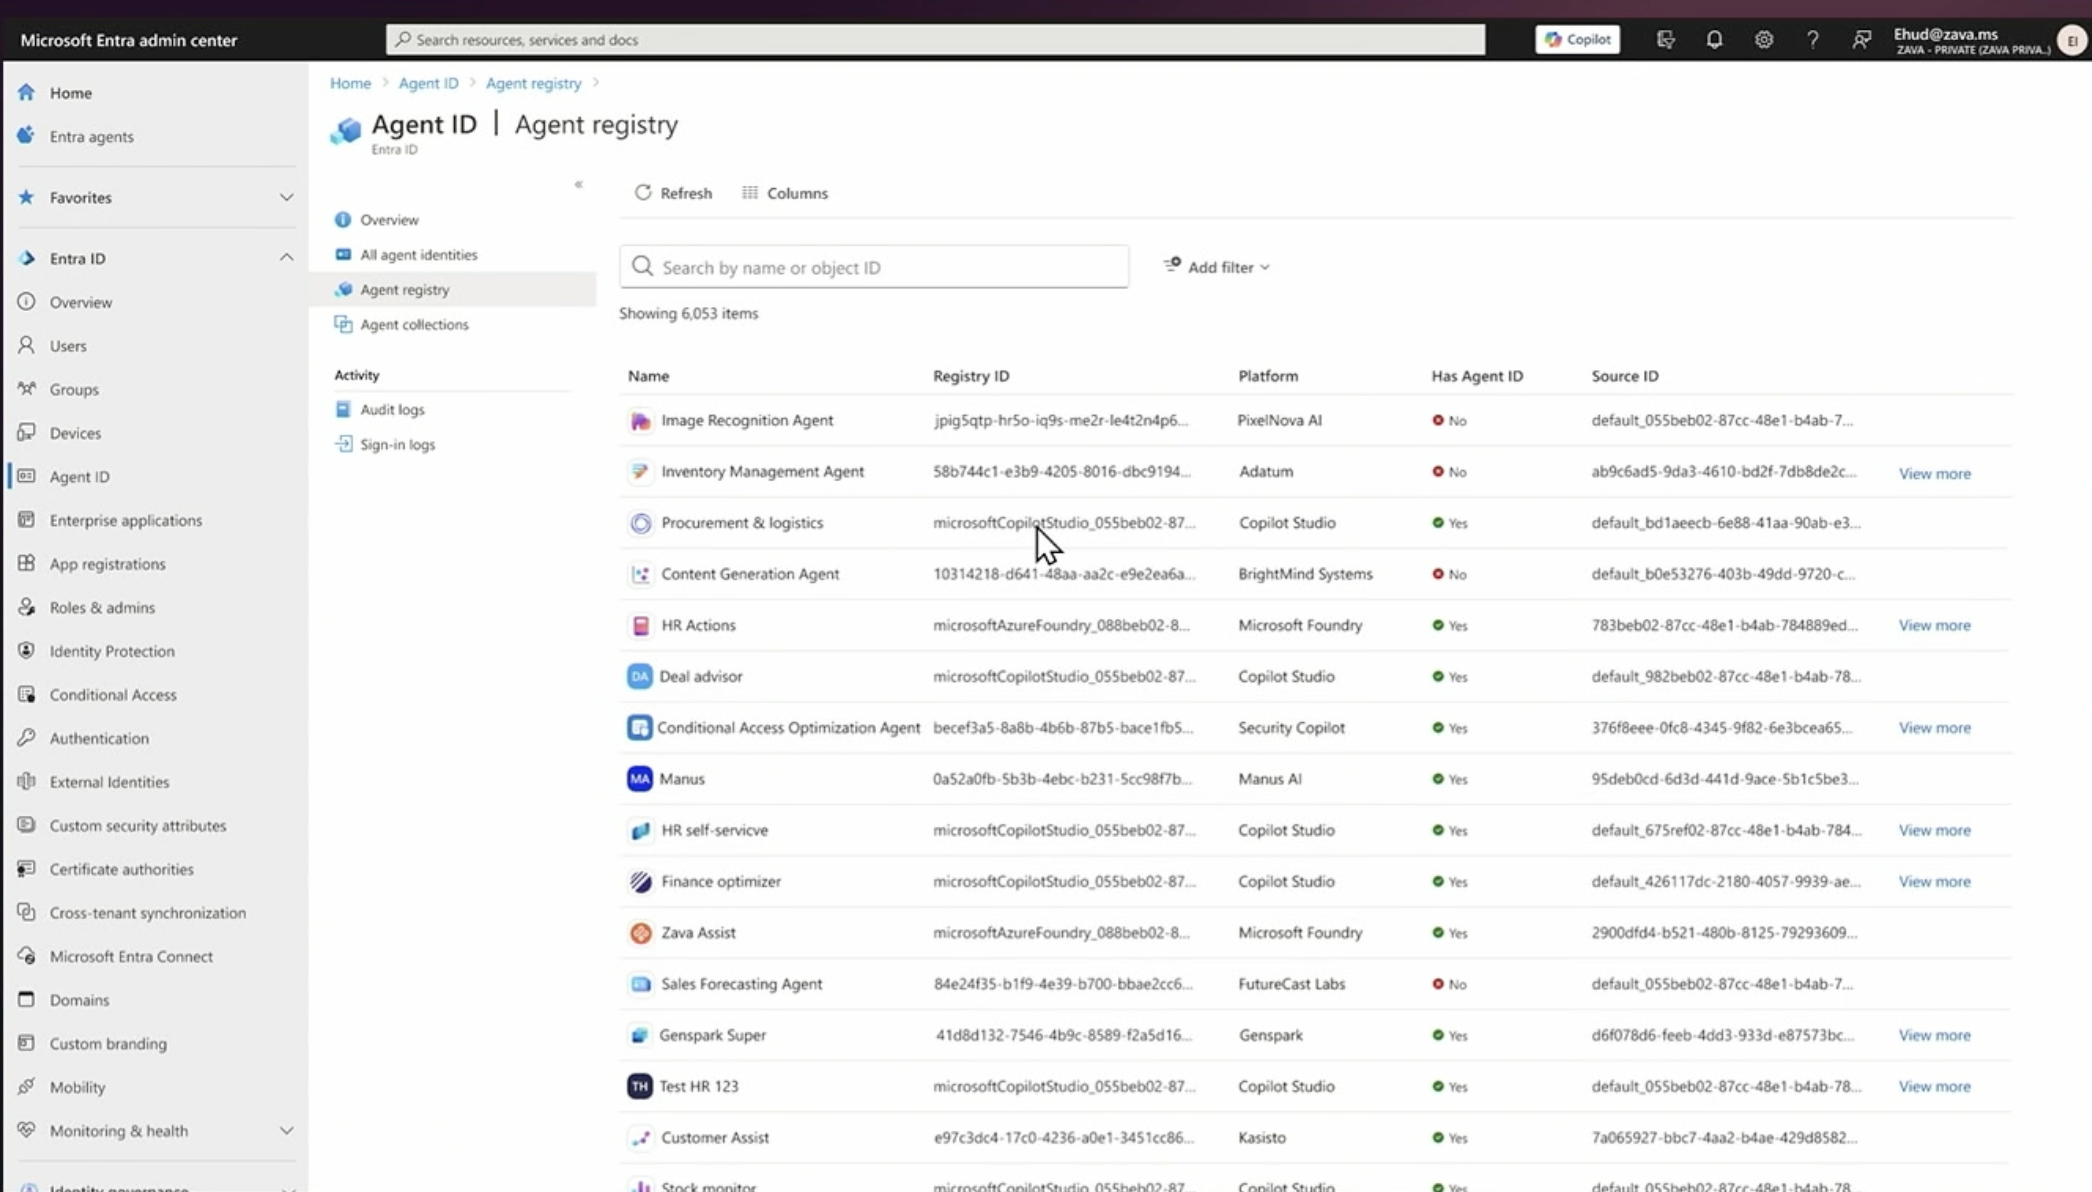Click the search by name field
Viewport: 2092px width, 1192px height.
click(x=873, y=267)
